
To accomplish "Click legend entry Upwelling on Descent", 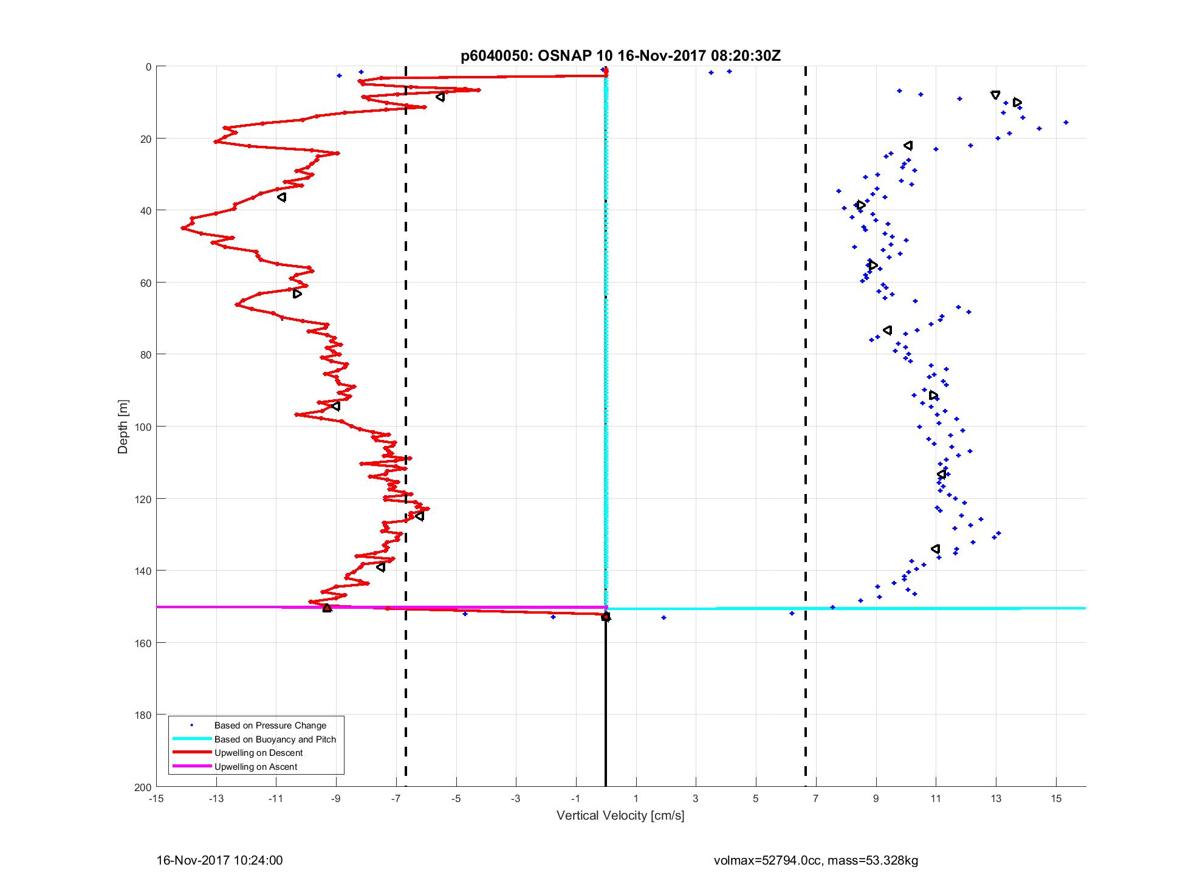I will (259, 752).
